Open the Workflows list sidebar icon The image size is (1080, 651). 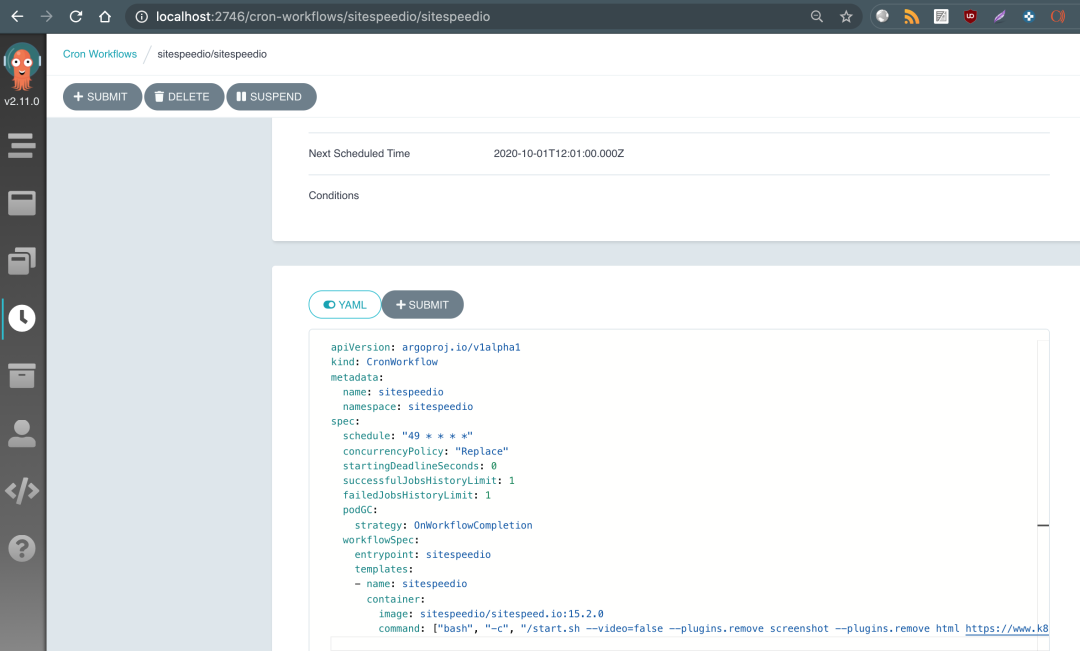point(21,145)
